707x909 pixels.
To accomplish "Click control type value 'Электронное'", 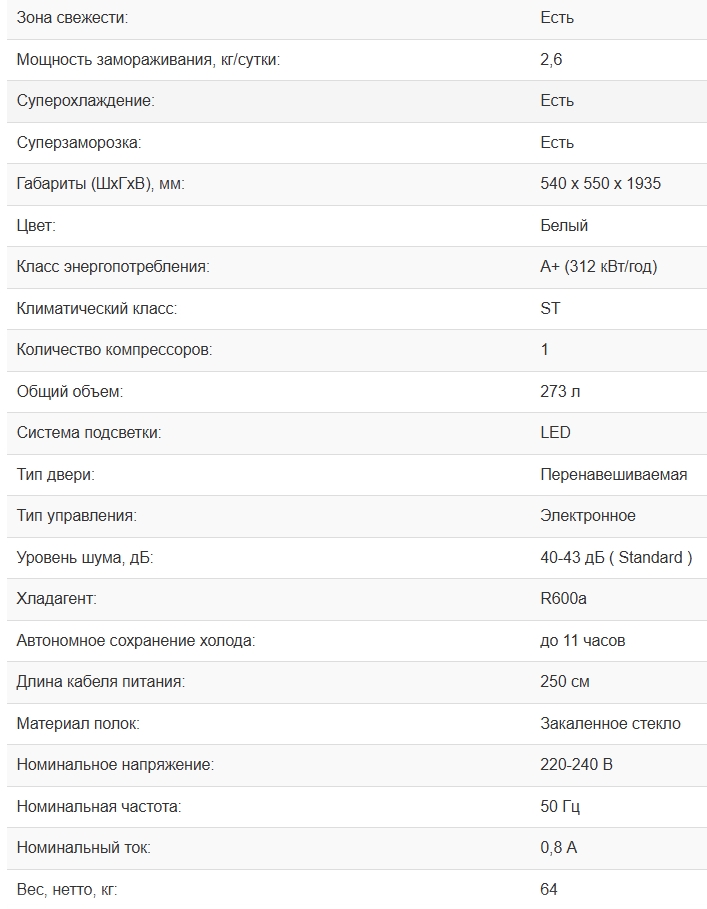I will point(588,515).
